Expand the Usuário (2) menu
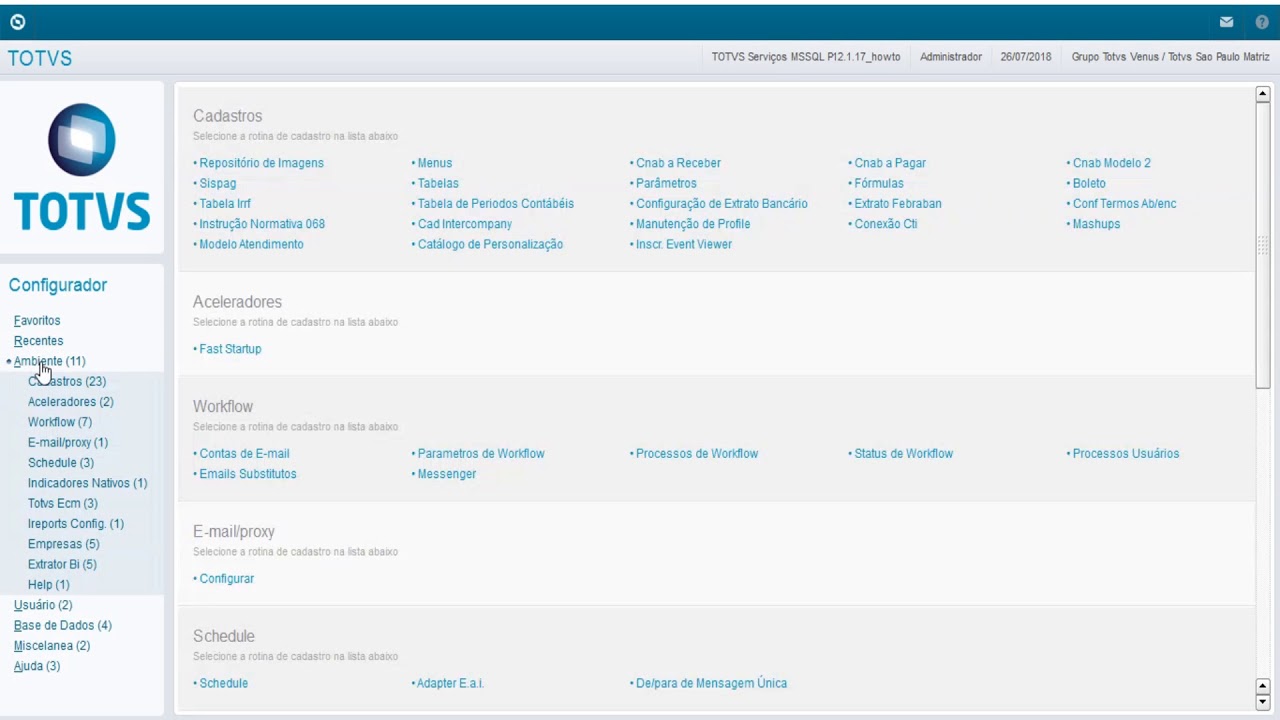This screenshot has height=720, width=1280. pos(43,605)
